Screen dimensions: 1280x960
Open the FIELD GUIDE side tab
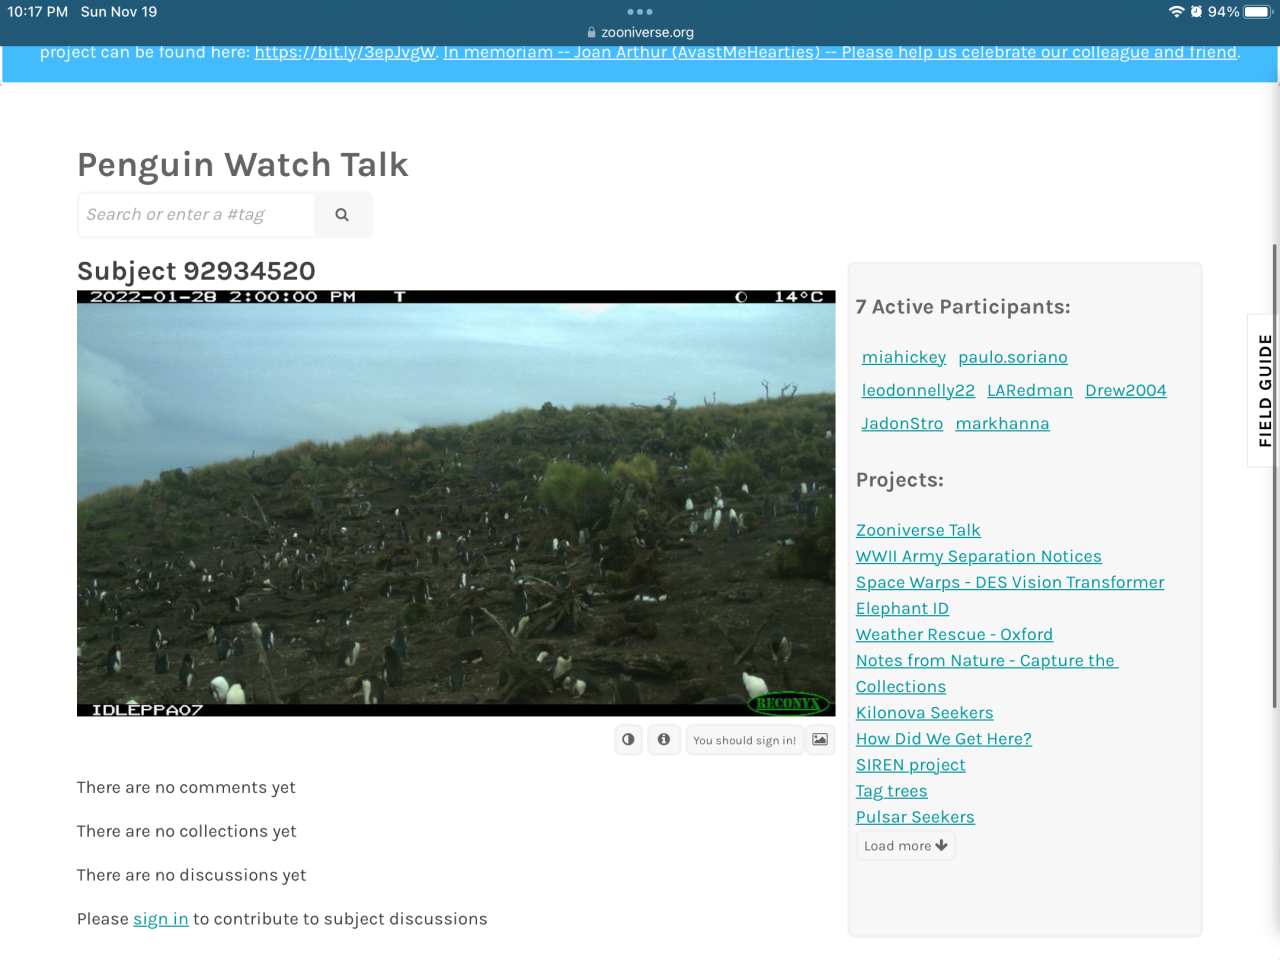(1265, 390)
